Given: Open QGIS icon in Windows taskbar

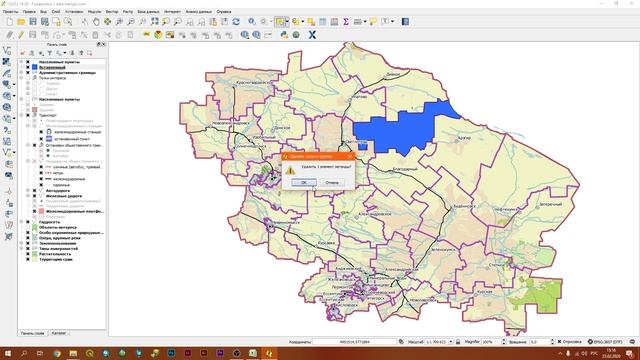Looking at the screenshot, I should [x=269, y=353].
